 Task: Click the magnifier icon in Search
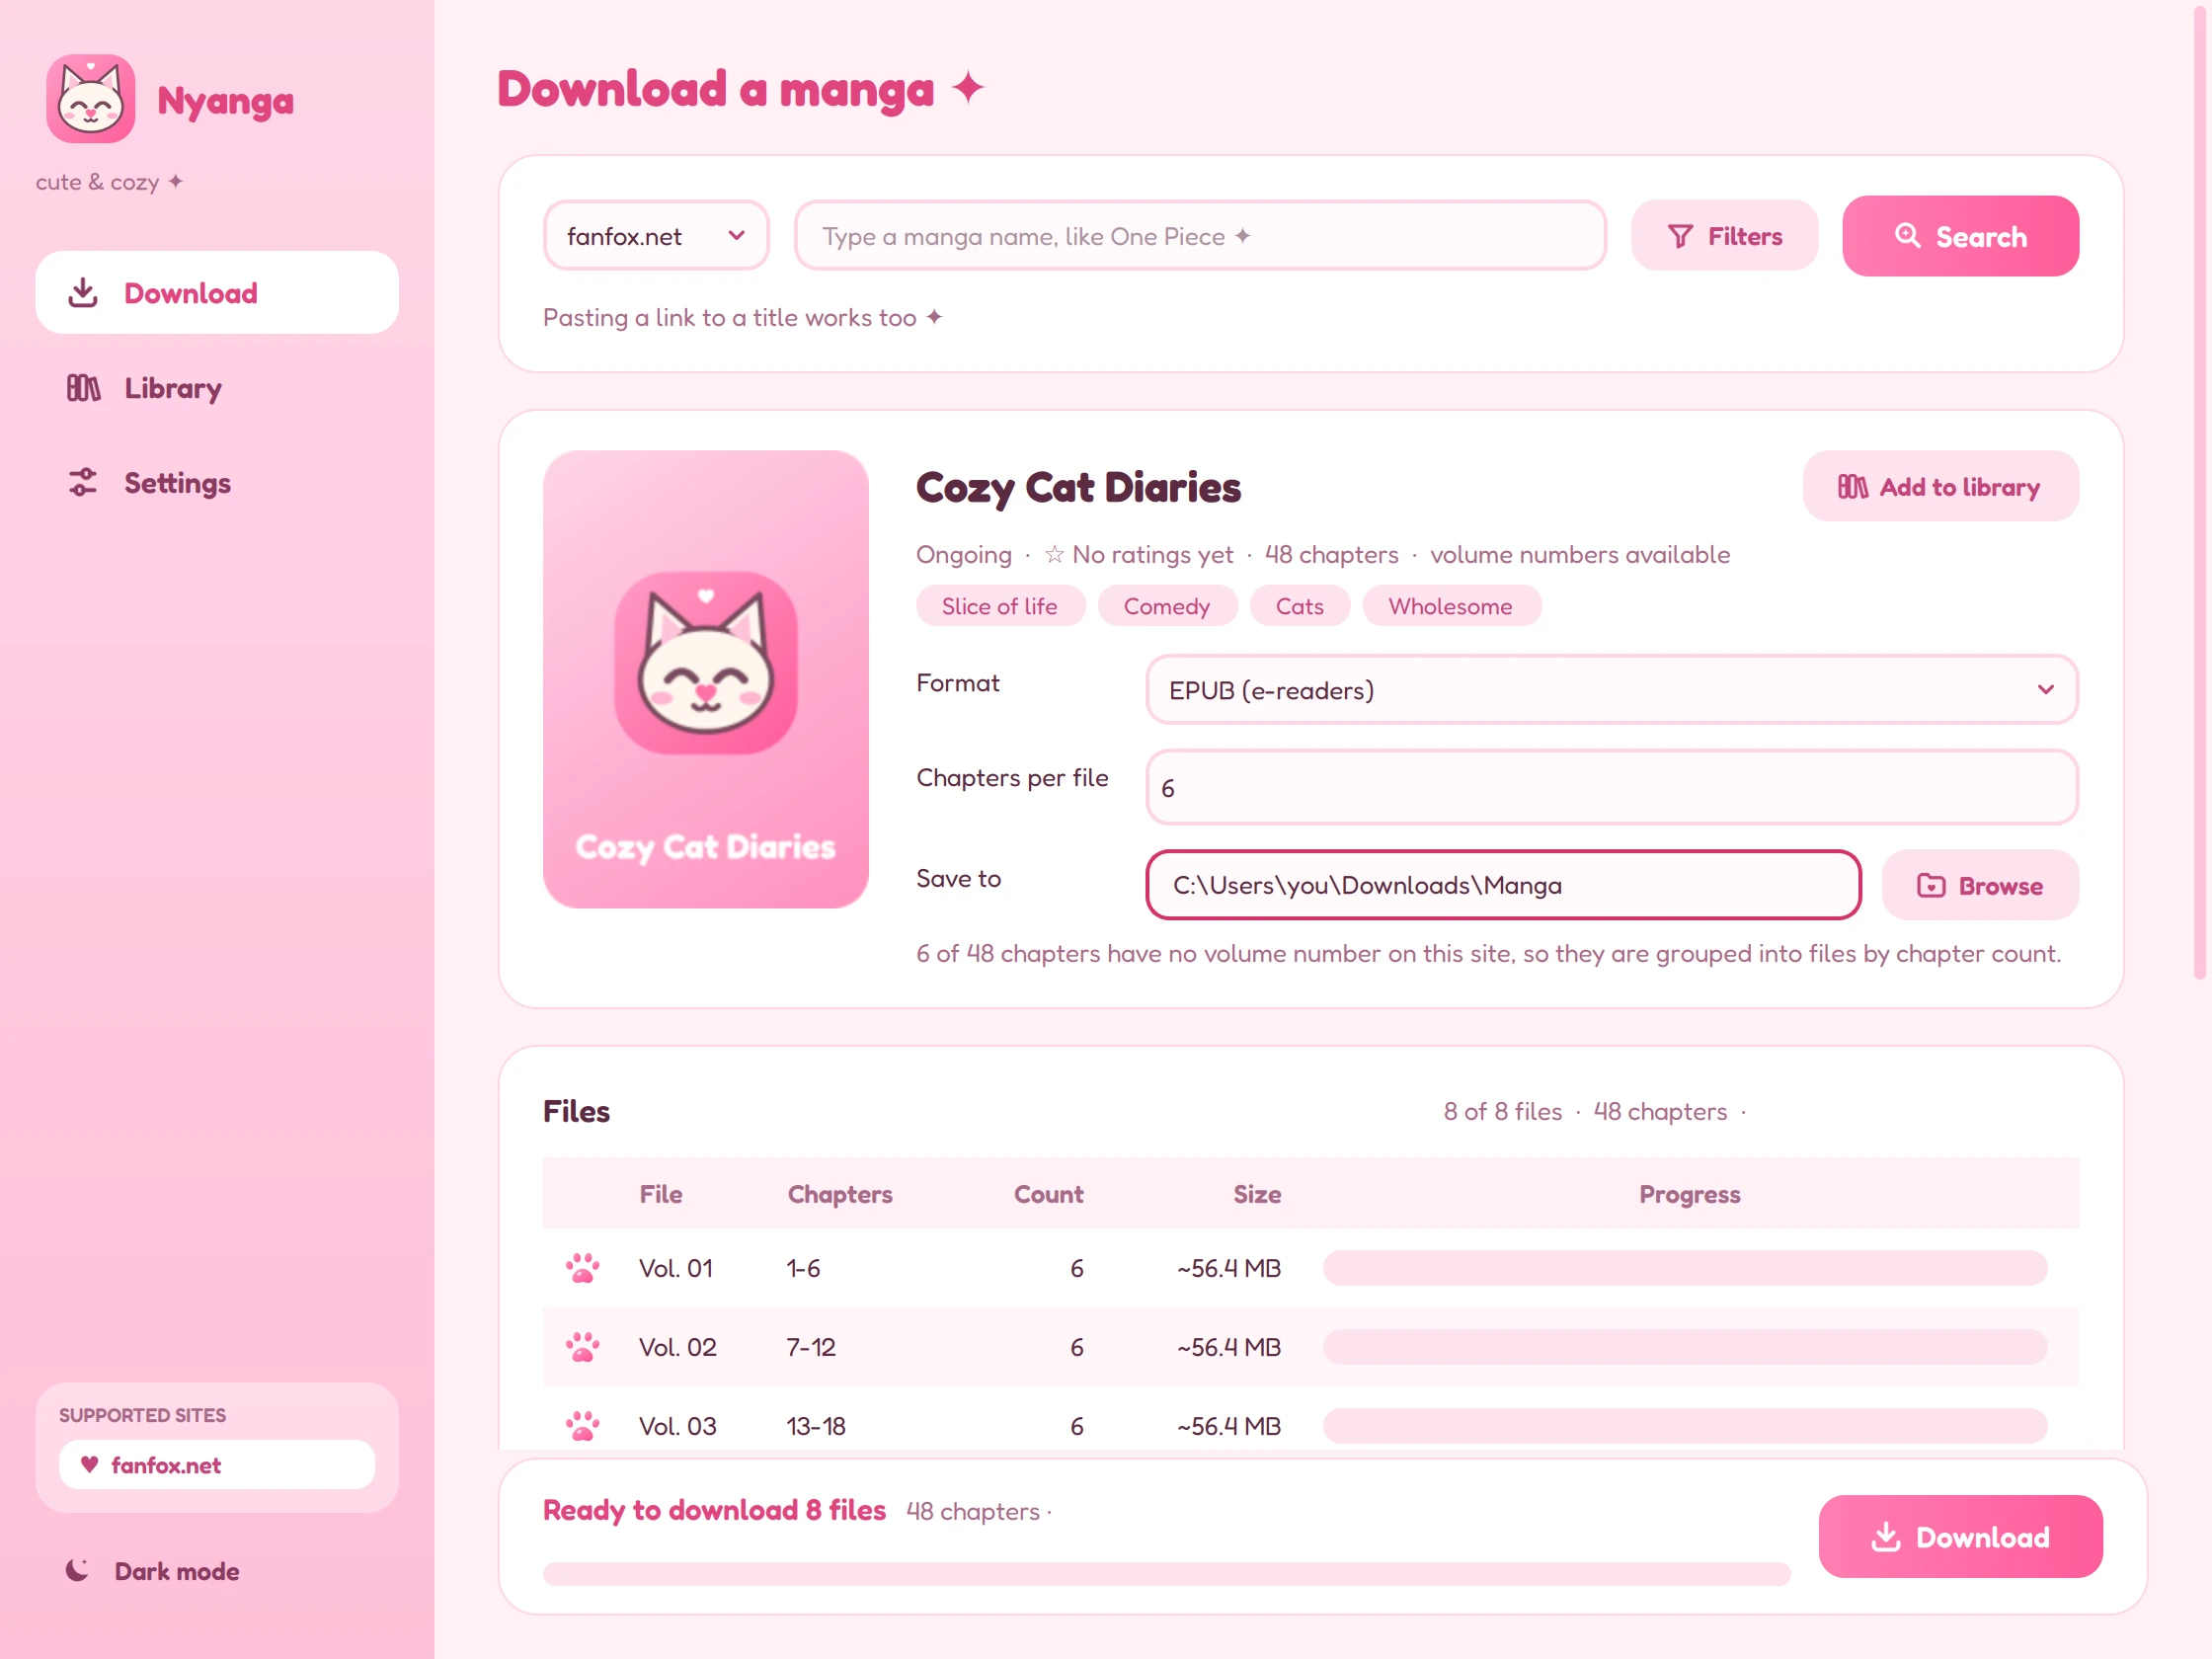(1907, 236)
